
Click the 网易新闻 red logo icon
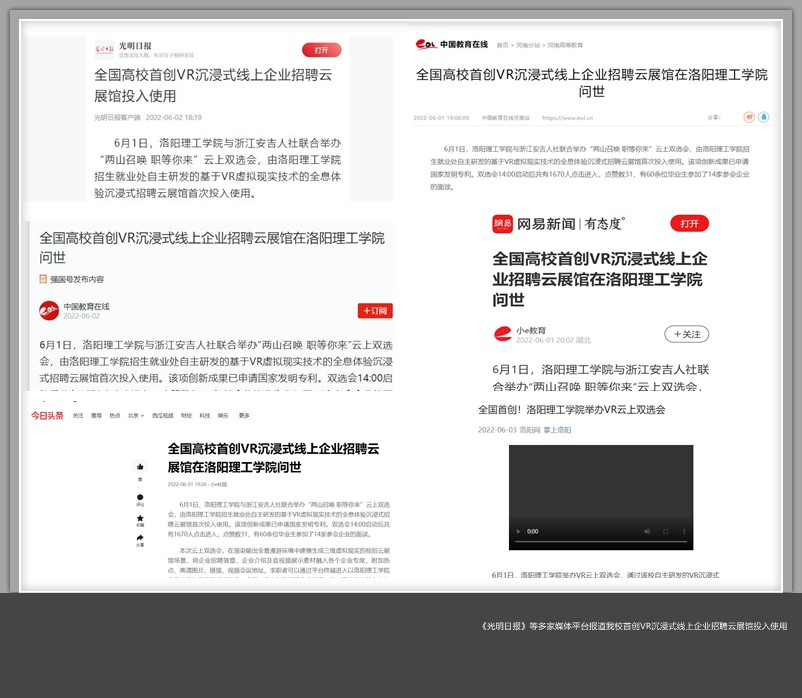tap(502, 224)
